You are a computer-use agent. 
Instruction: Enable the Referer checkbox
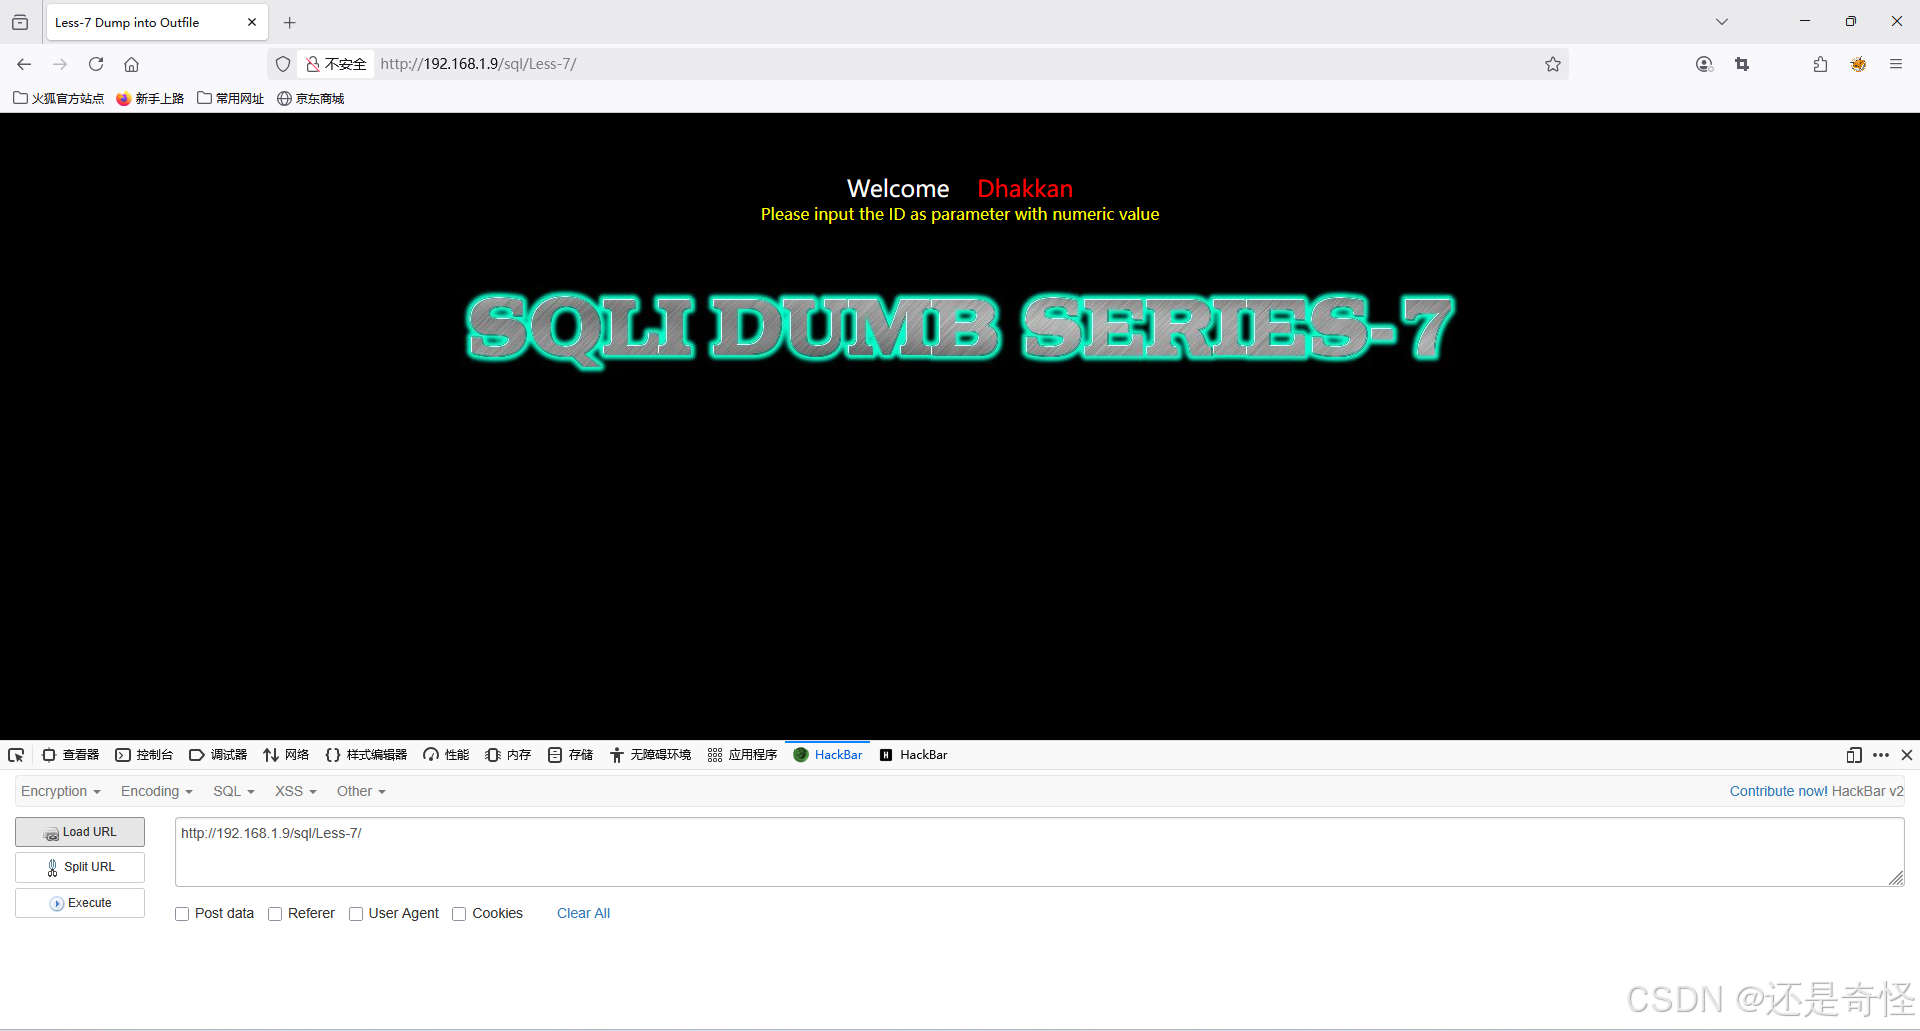[275, 914]
